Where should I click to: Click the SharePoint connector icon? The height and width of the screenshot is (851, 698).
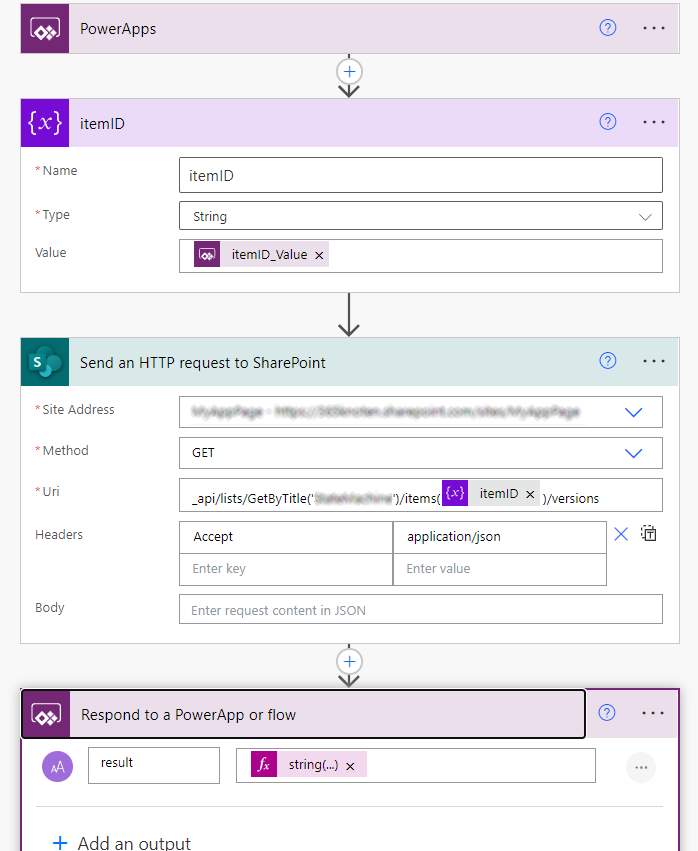(x=45, y=362)
